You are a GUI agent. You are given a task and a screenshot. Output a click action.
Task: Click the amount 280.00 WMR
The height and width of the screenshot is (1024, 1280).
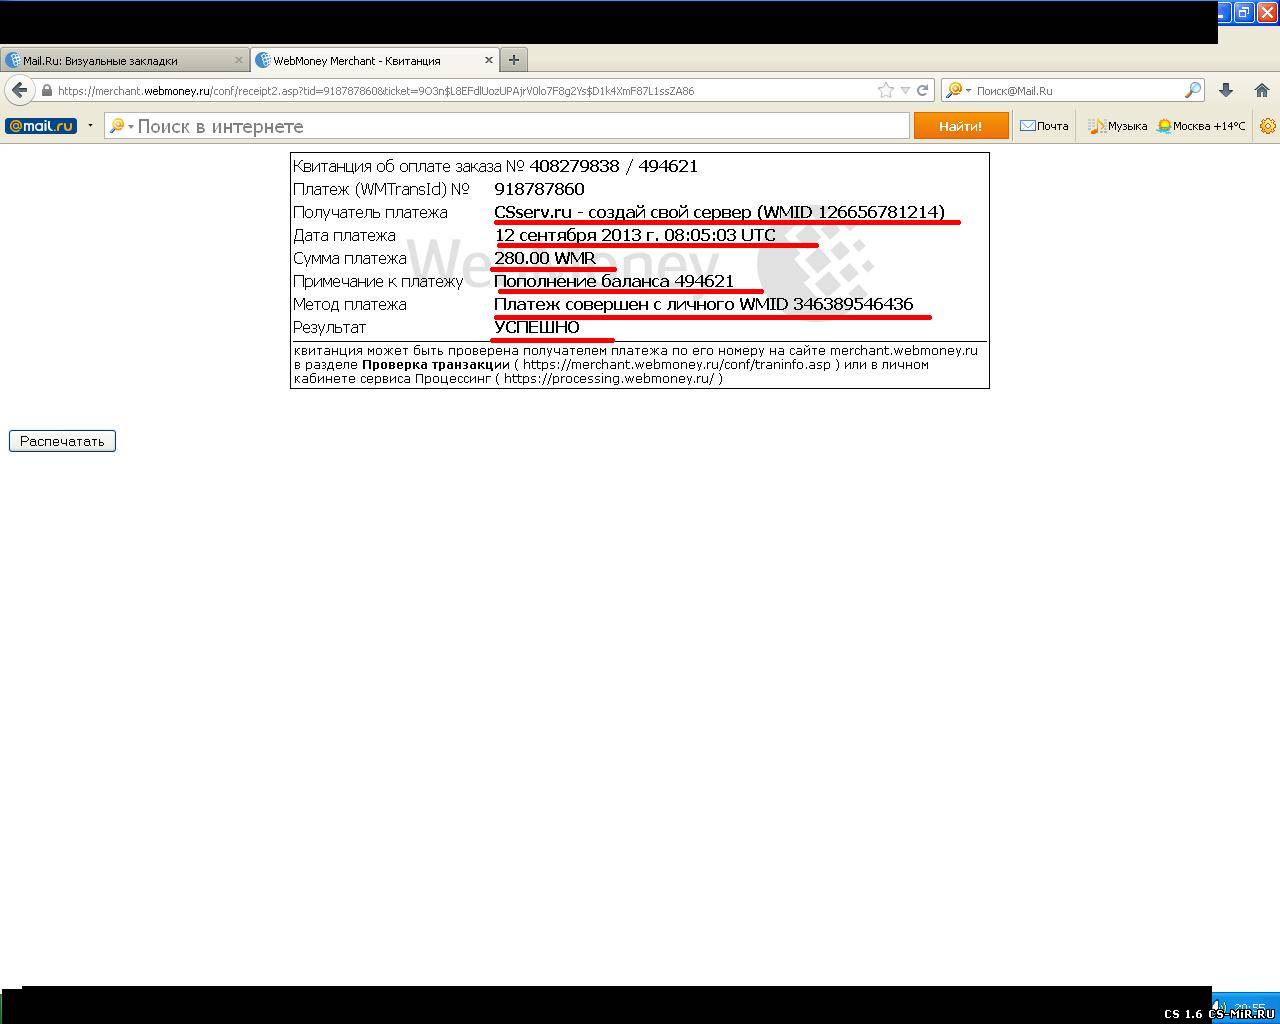click(545, 258)
